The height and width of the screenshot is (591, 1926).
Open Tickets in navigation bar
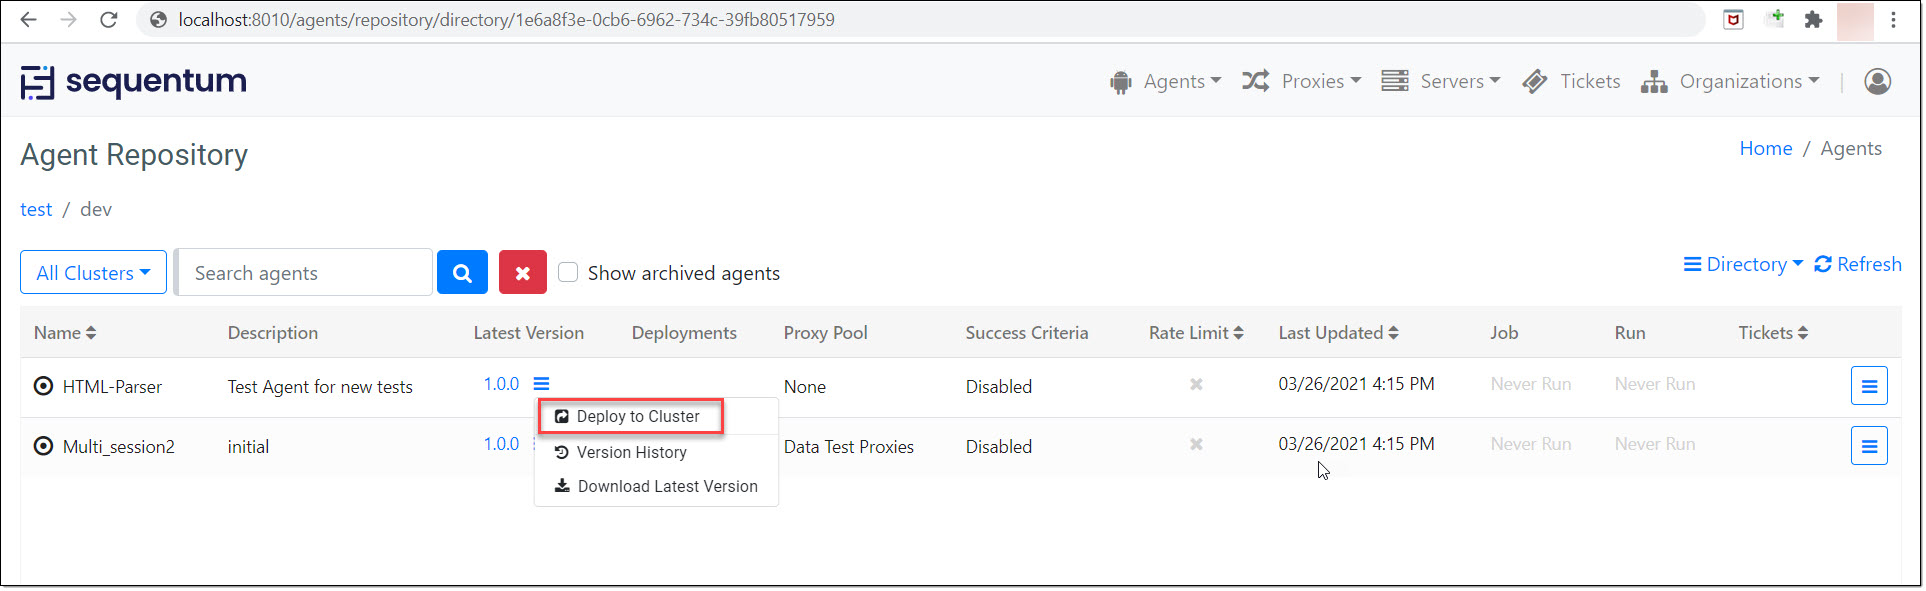point(1571,81)
